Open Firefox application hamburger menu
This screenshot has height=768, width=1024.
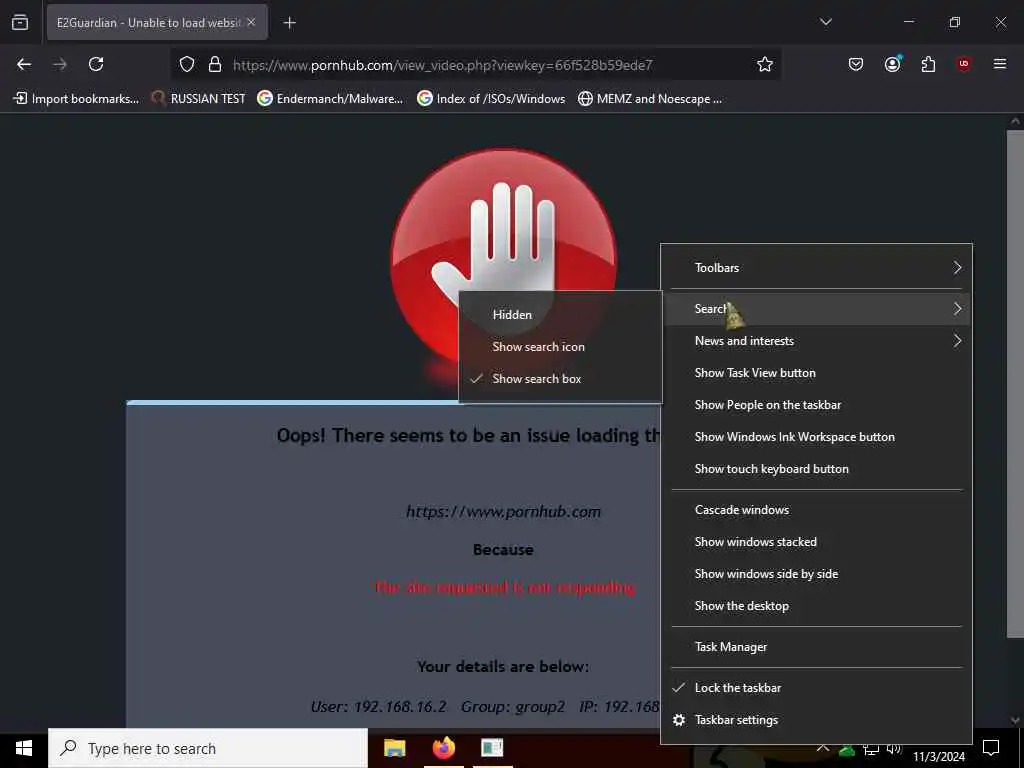click(1000, 64)
